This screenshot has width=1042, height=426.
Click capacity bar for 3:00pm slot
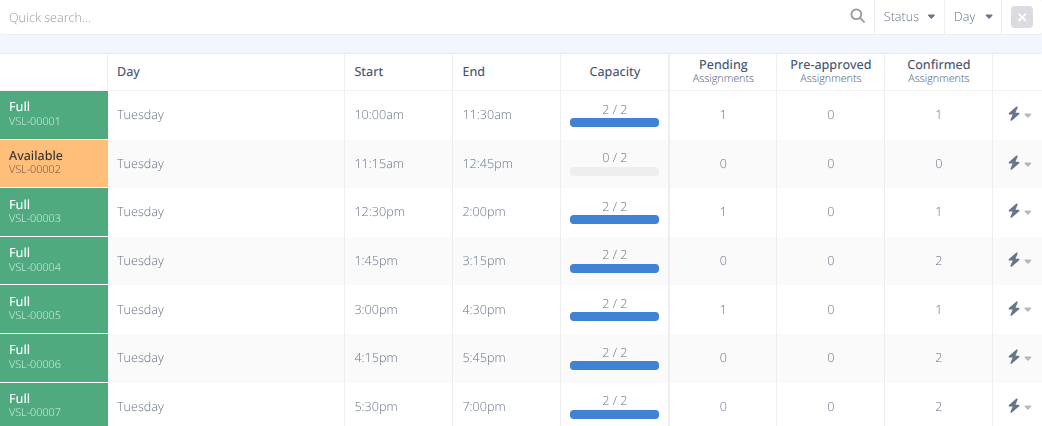click(614, 317)
